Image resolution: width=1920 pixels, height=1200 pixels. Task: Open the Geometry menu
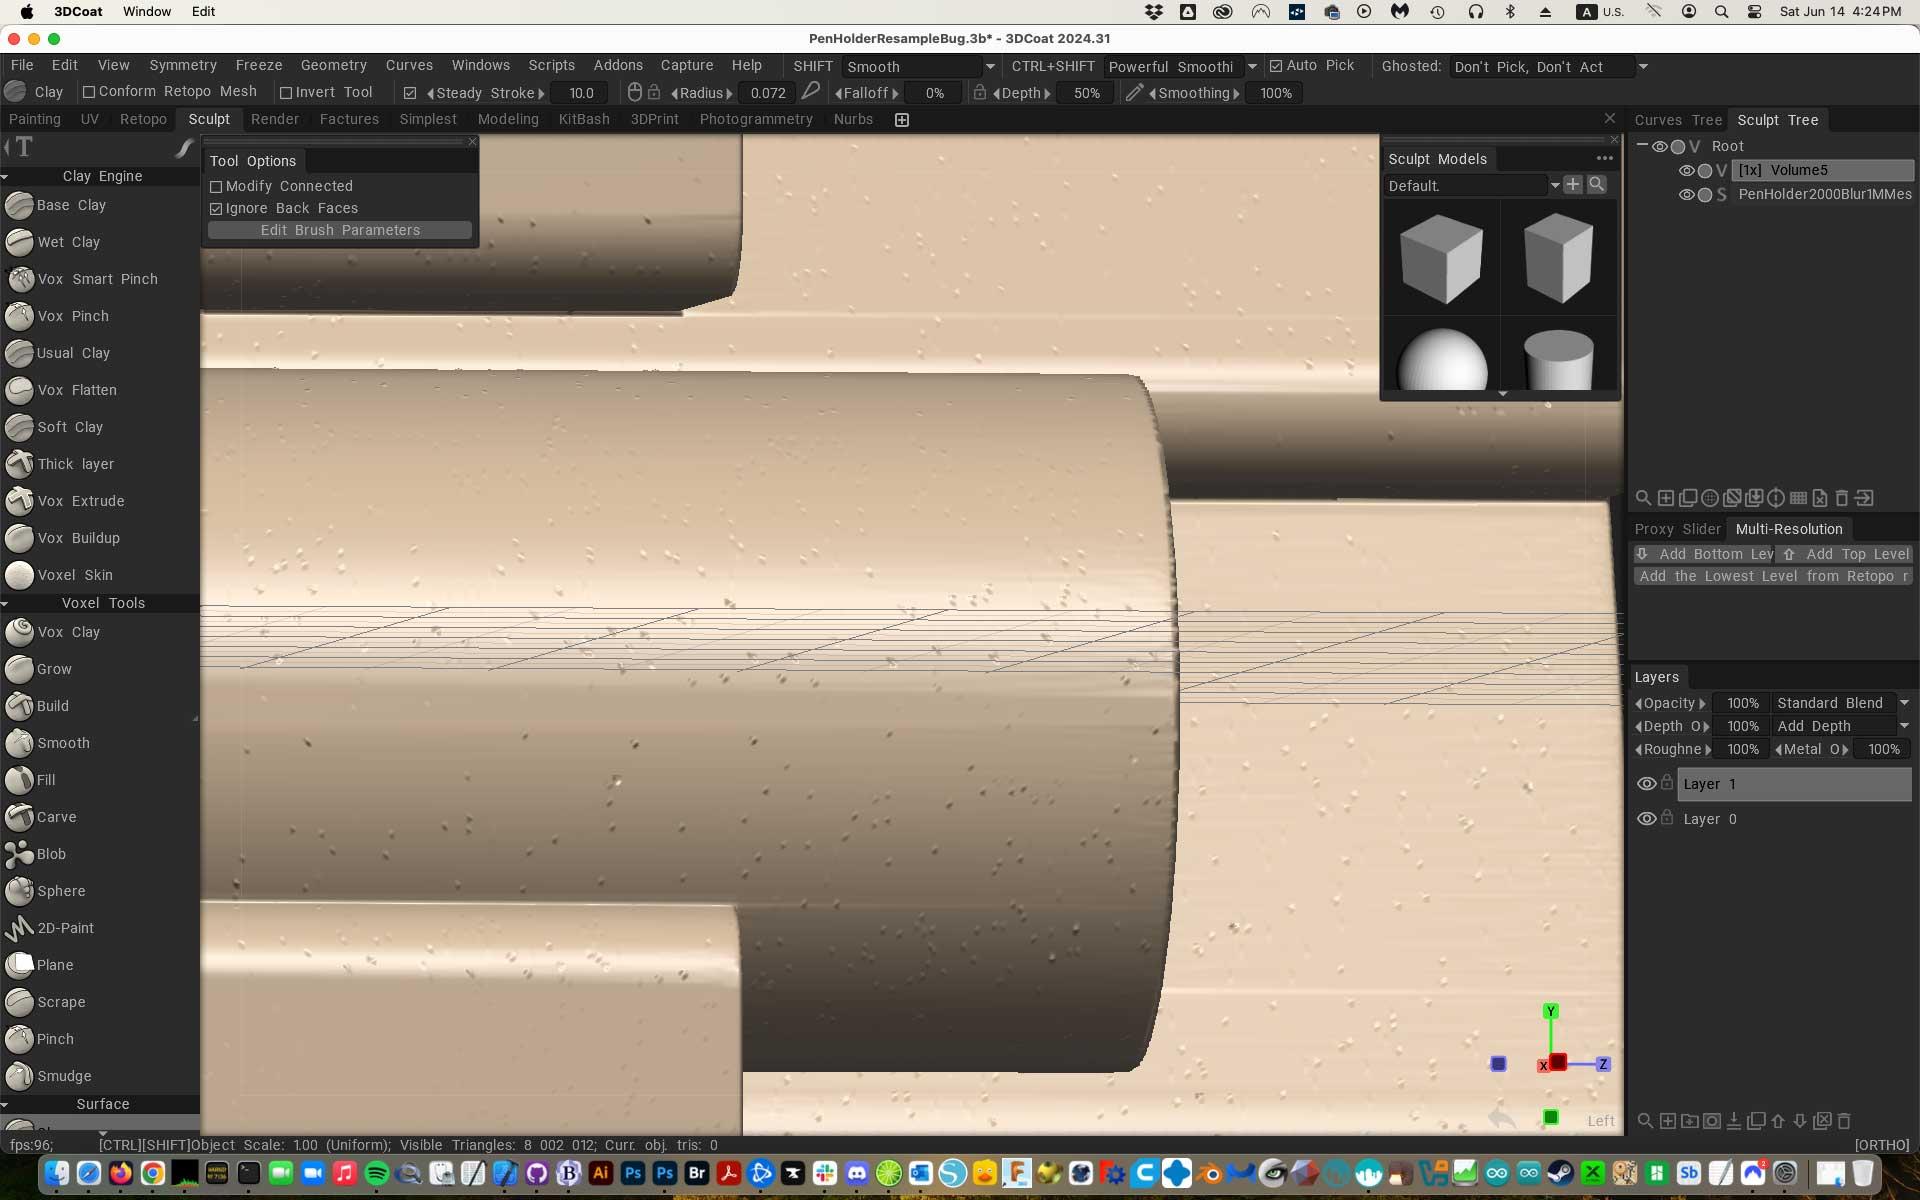tap(333, 65)
